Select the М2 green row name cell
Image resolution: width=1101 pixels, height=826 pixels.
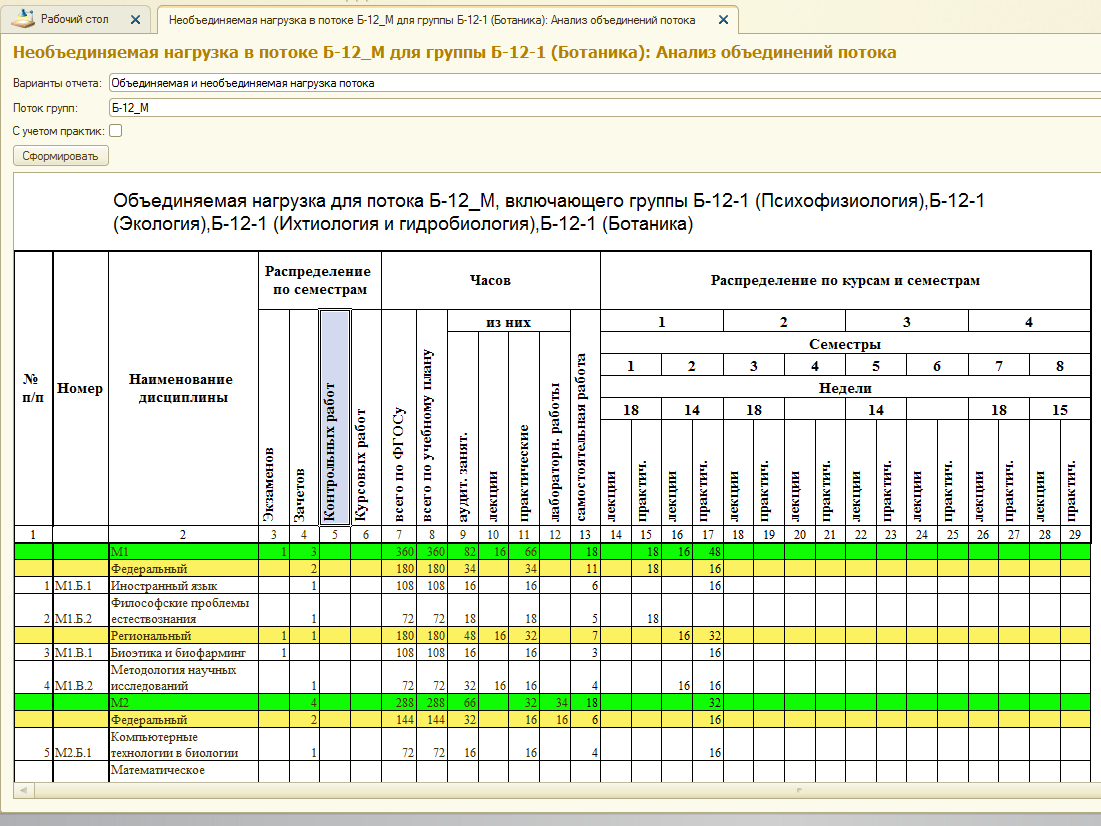[183, 702]
